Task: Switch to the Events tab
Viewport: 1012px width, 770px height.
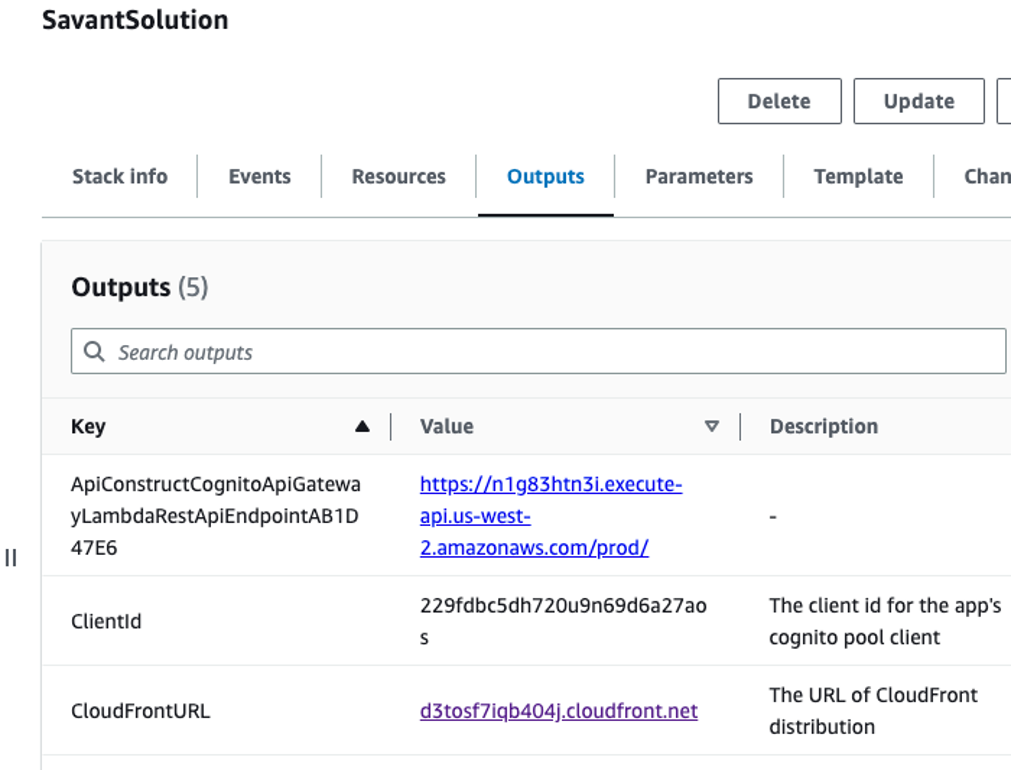Action: coord(259,176)
